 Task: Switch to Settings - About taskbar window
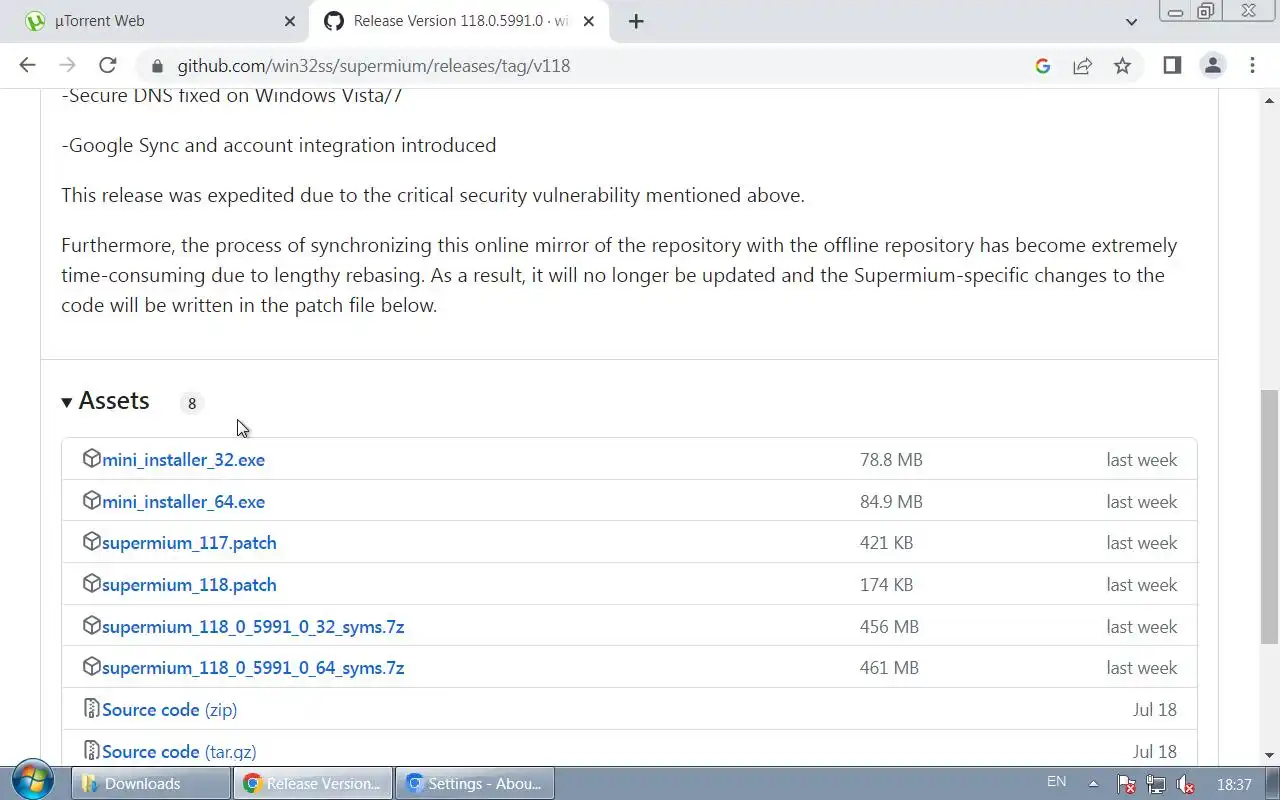coord(474,784)
